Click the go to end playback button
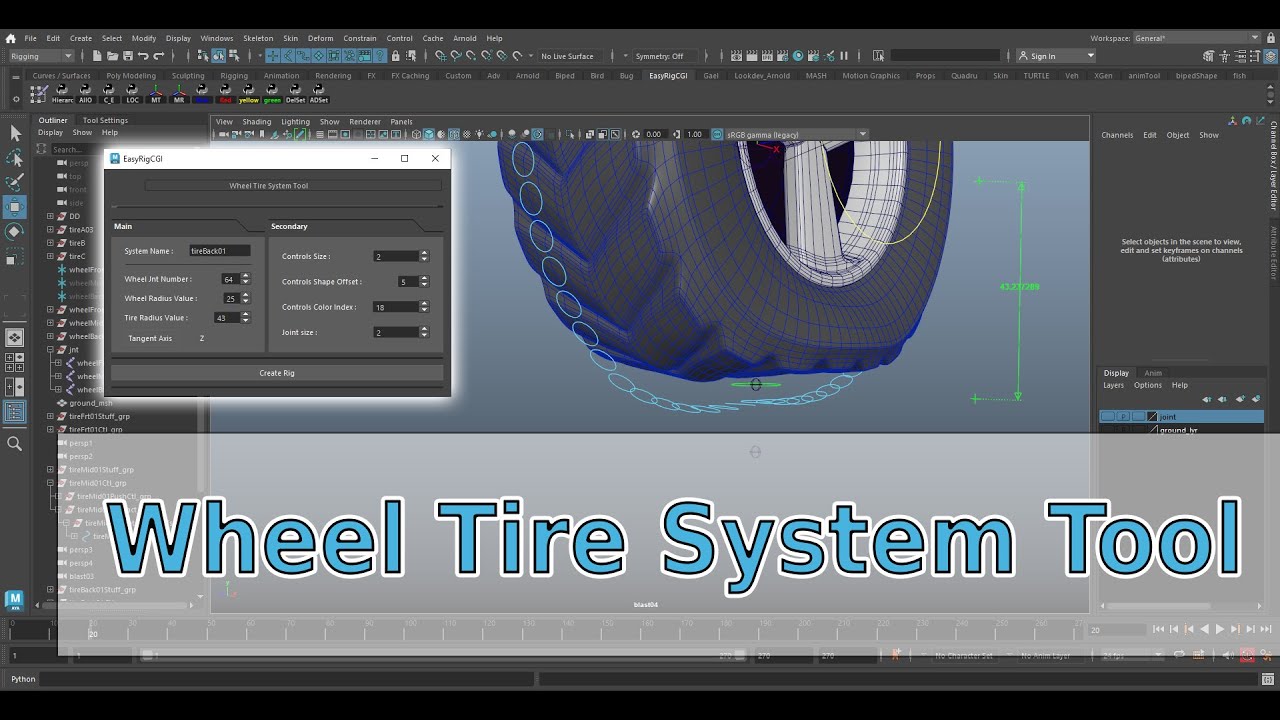The width and height of the screenshot is (1280, 720). click(x=1264, y=629)
